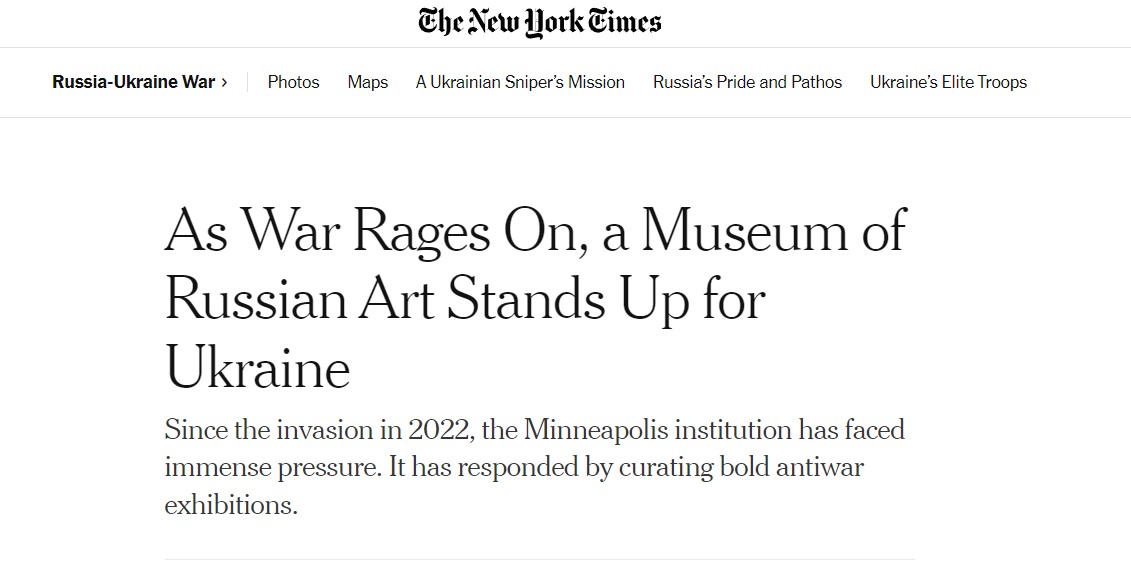Go to the Photos tab
1131x561 pixels.
(x=294, y=82)
